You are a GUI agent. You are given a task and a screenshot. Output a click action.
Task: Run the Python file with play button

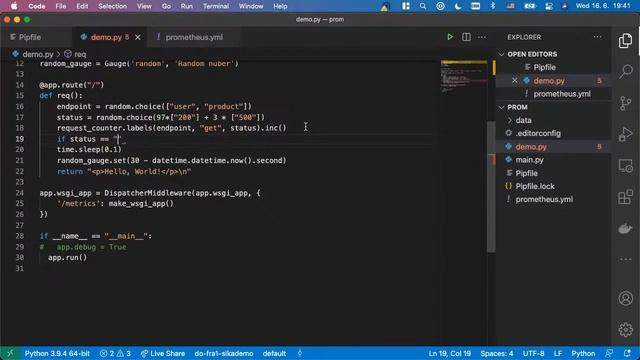pyautogui.click(x=450, y=37)
